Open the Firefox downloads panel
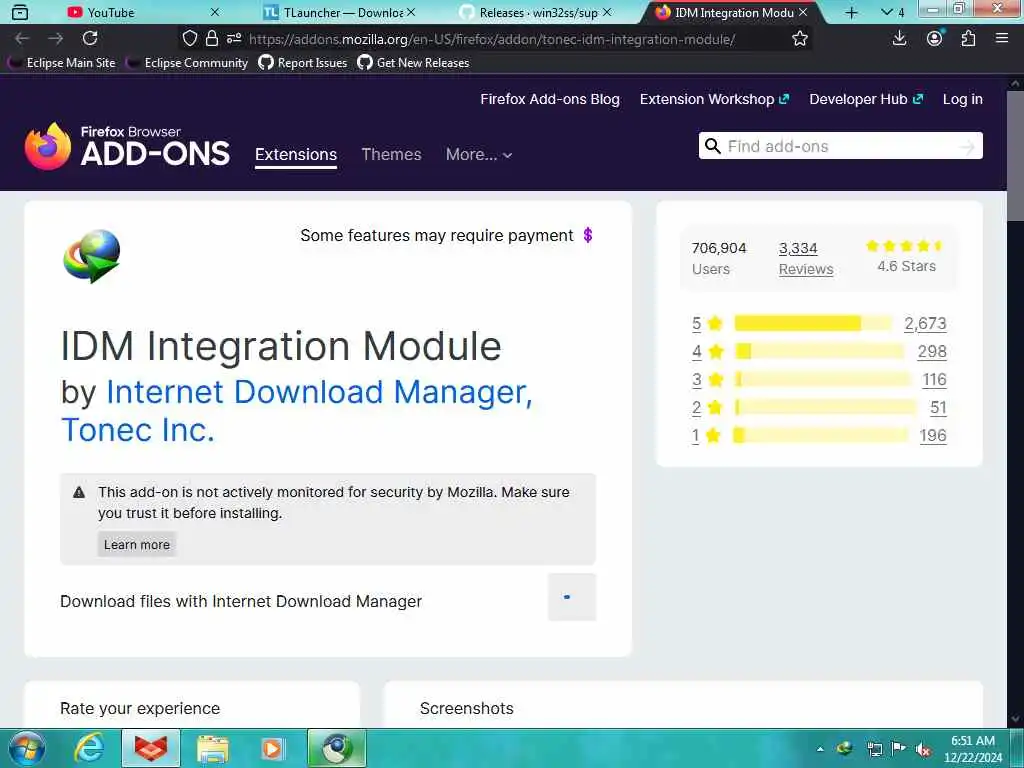1024x768 pixels. click(x=899, y=39)
